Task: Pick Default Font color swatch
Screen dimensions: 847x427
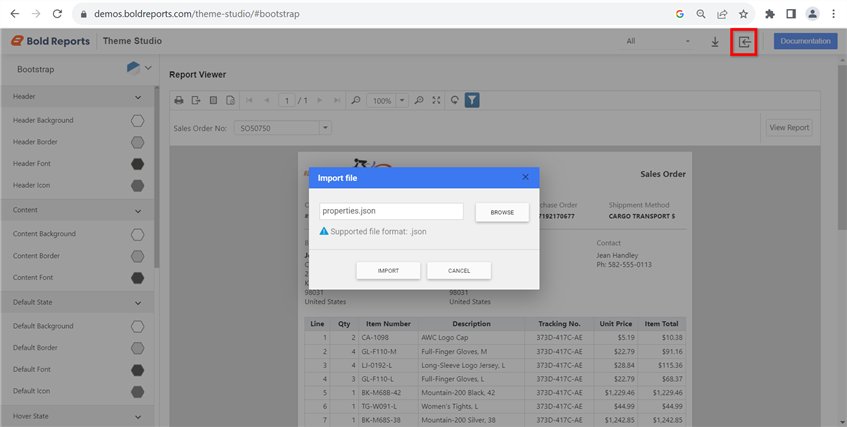Action: pos(138,370)
